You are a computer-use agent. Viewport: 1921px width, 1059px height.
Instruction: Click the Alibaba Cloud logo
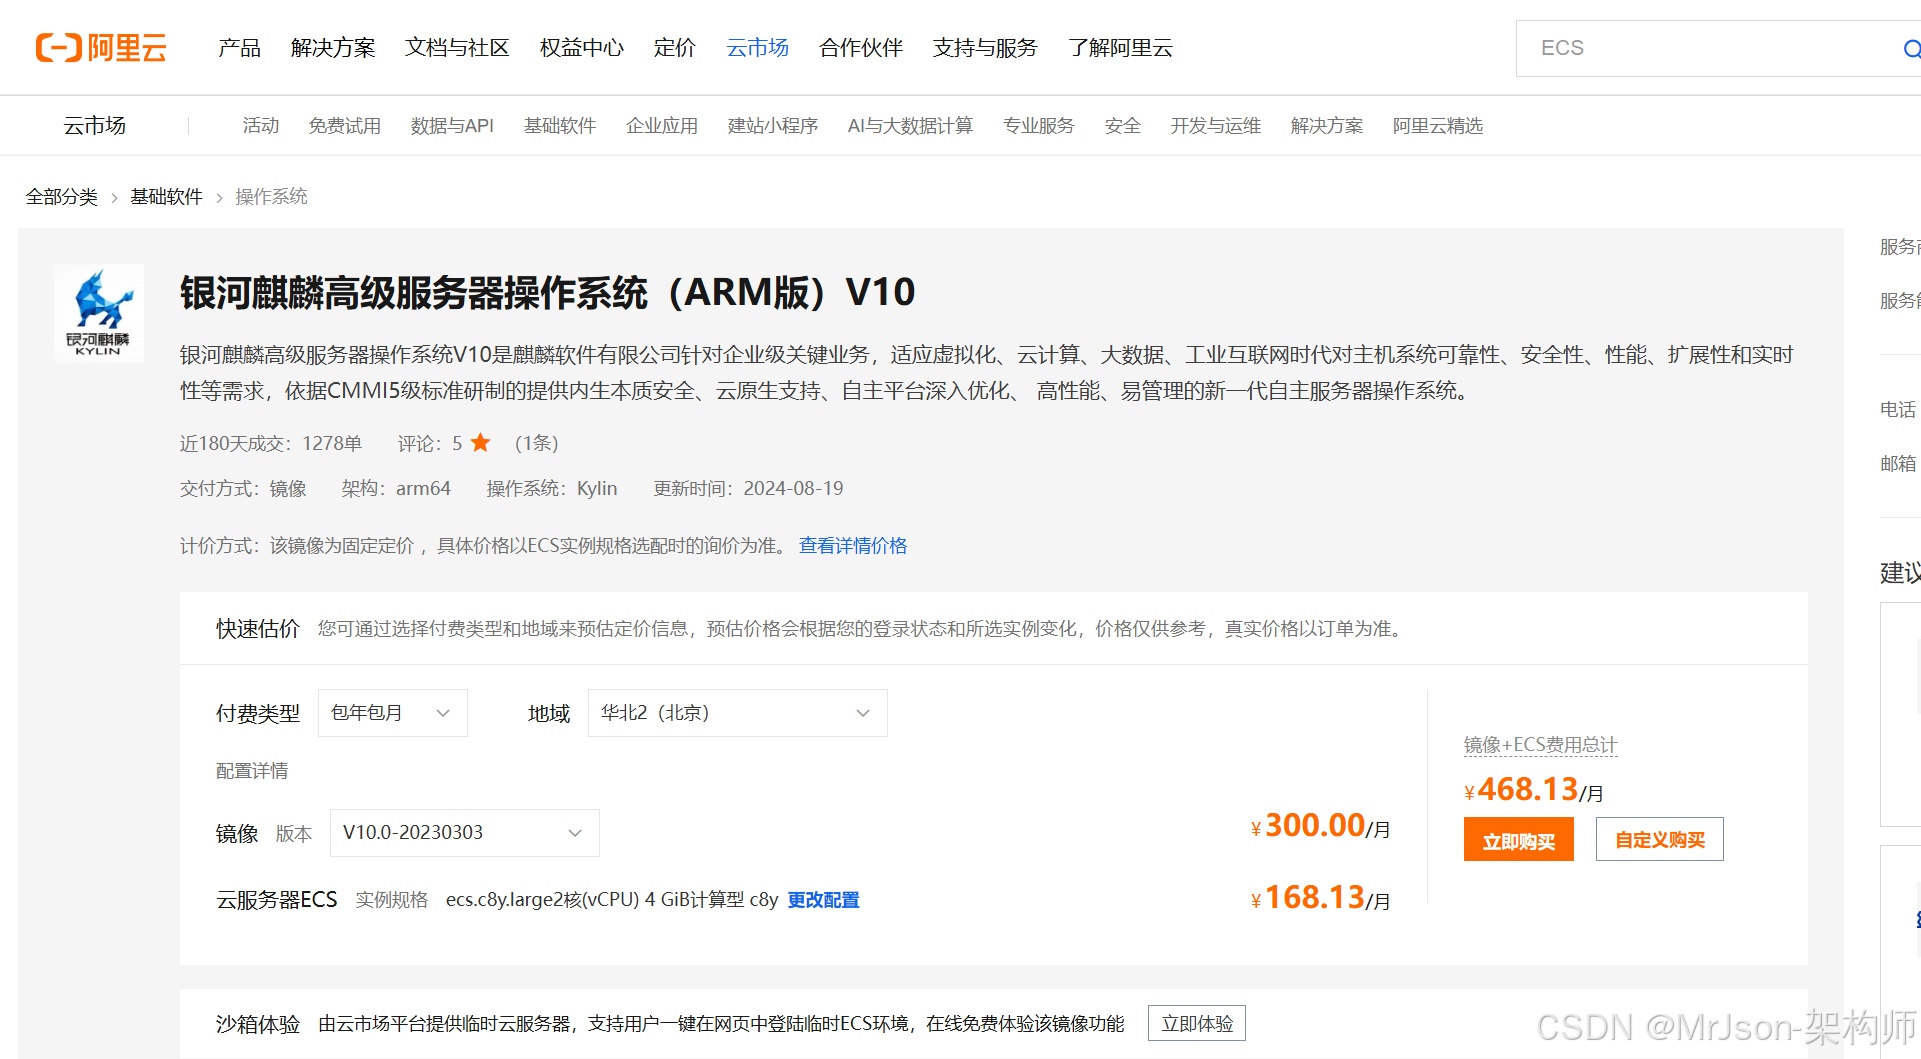101,47
